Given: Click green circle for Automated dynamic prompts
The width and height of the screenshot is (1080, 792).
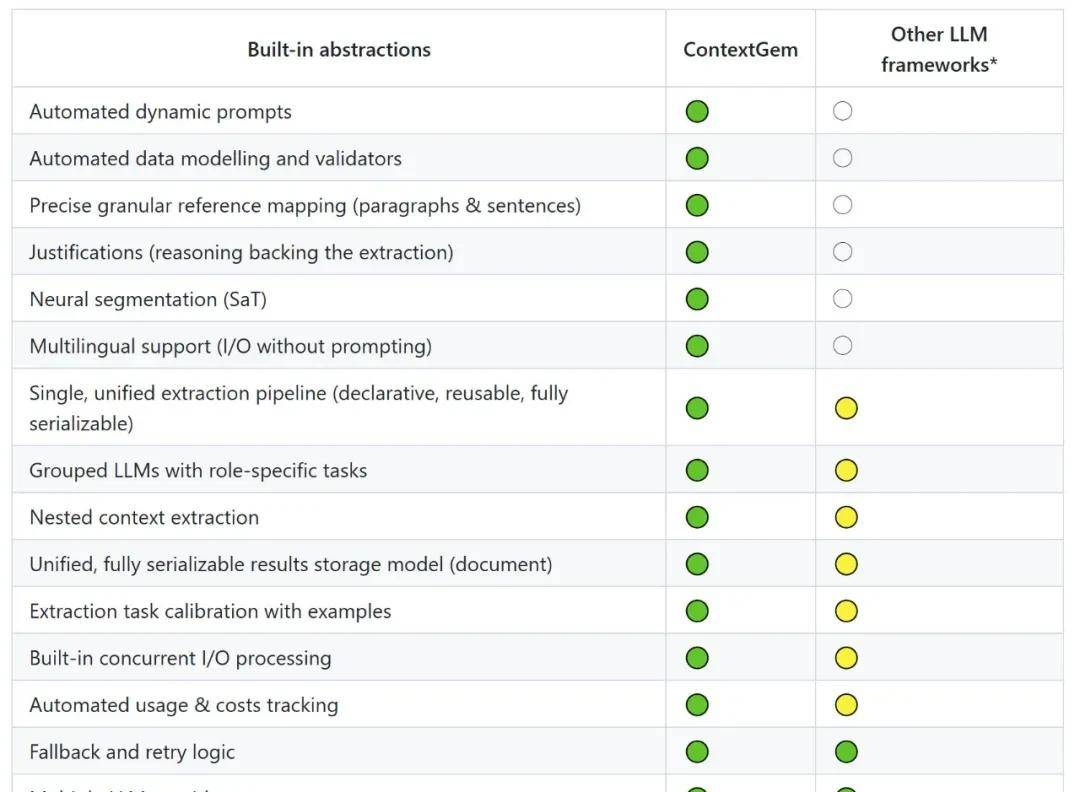Looking at the screenshot, I should 697,111.
